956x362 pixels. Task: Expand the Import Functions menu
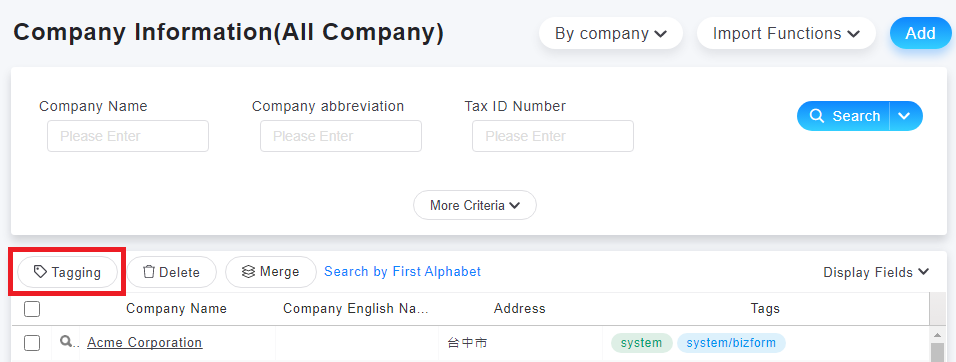point(786,33)
